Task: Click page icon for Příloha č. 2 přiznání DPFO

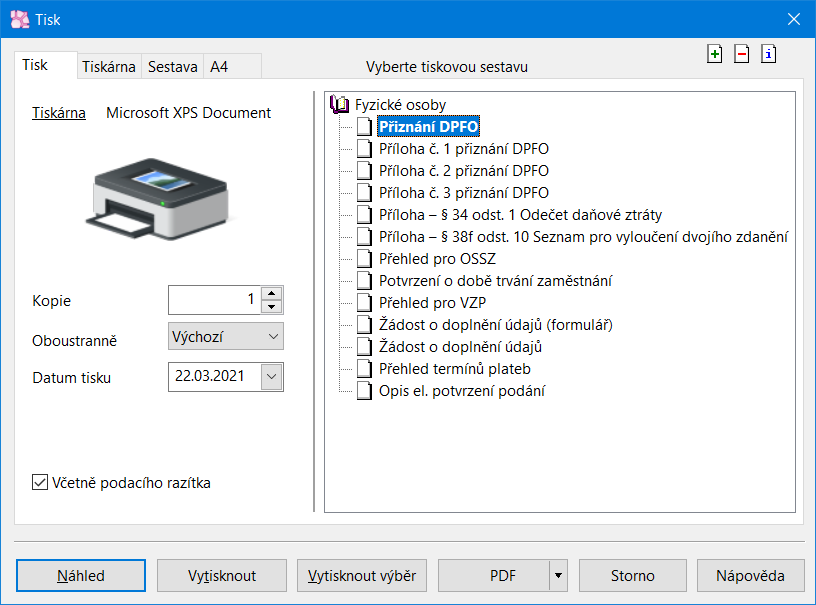Action: pyautogui.click(x=364, y=171)
